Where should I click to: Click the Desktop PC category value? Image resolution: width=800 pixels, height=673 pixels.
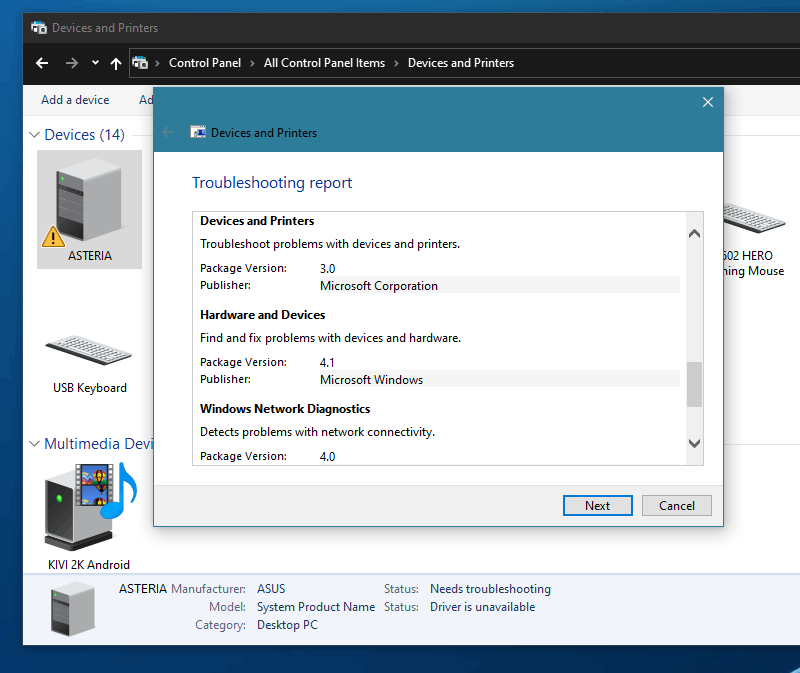pos(287,625)
